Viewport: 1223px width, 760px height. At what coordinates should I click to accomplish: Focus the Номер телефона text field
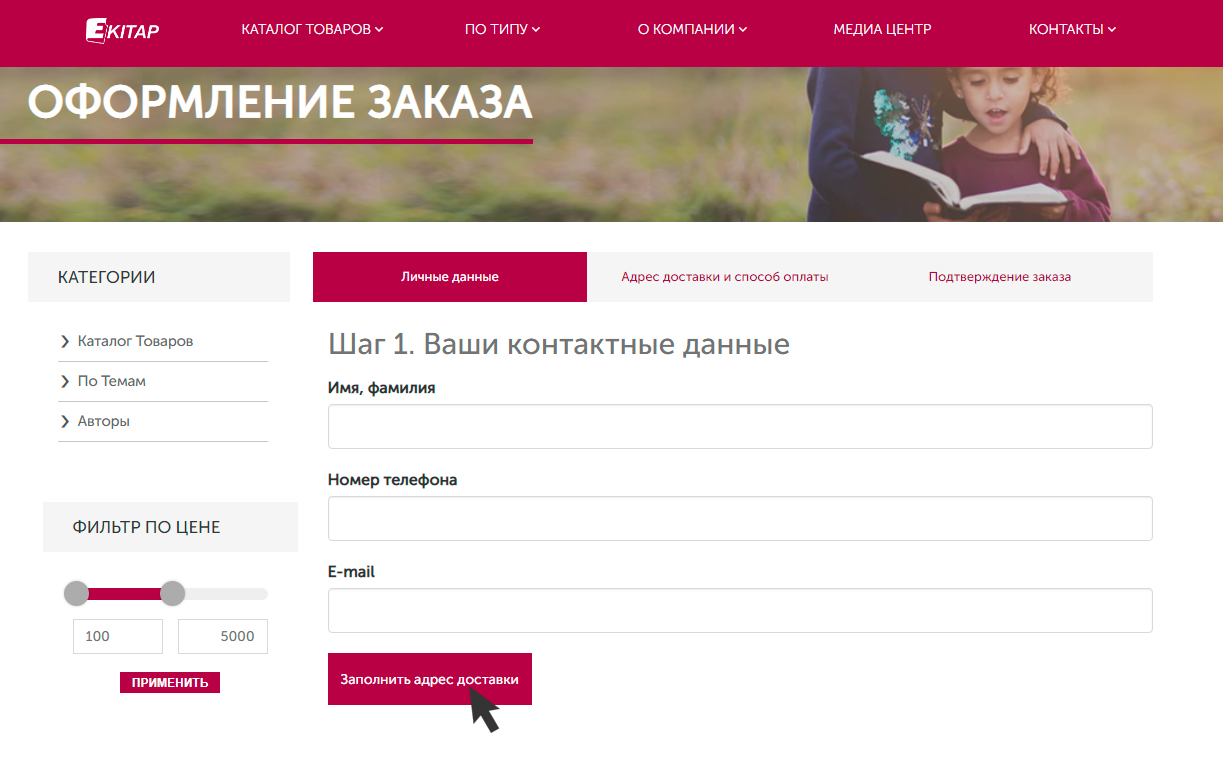(x=740, y=519)
